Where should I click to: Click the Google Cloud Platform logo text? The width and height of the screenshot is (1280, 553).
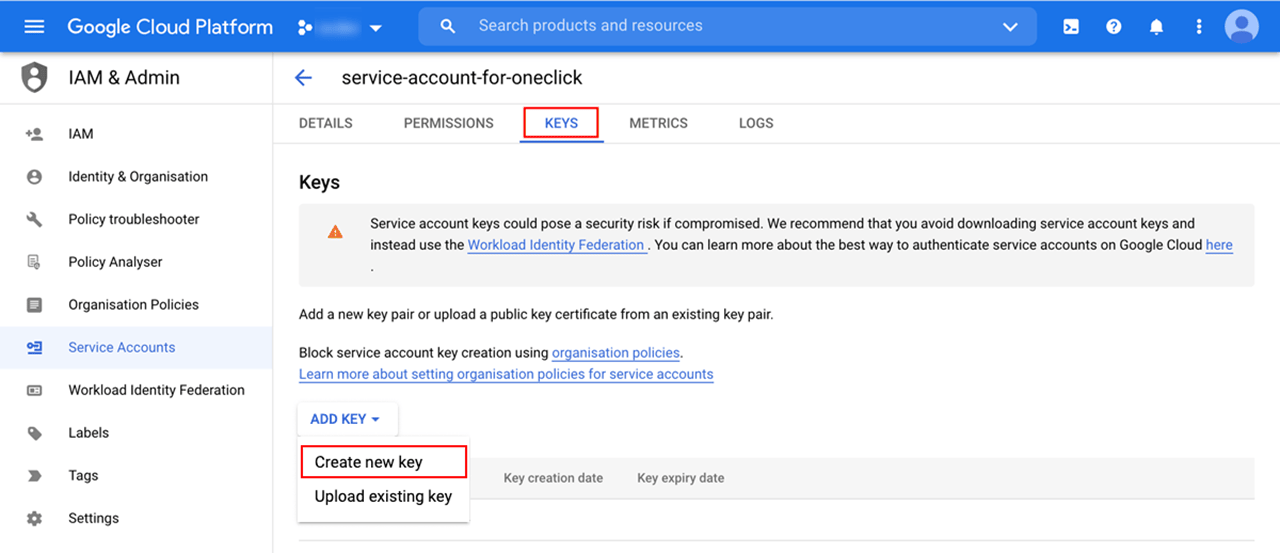click(x=170, y=27)
